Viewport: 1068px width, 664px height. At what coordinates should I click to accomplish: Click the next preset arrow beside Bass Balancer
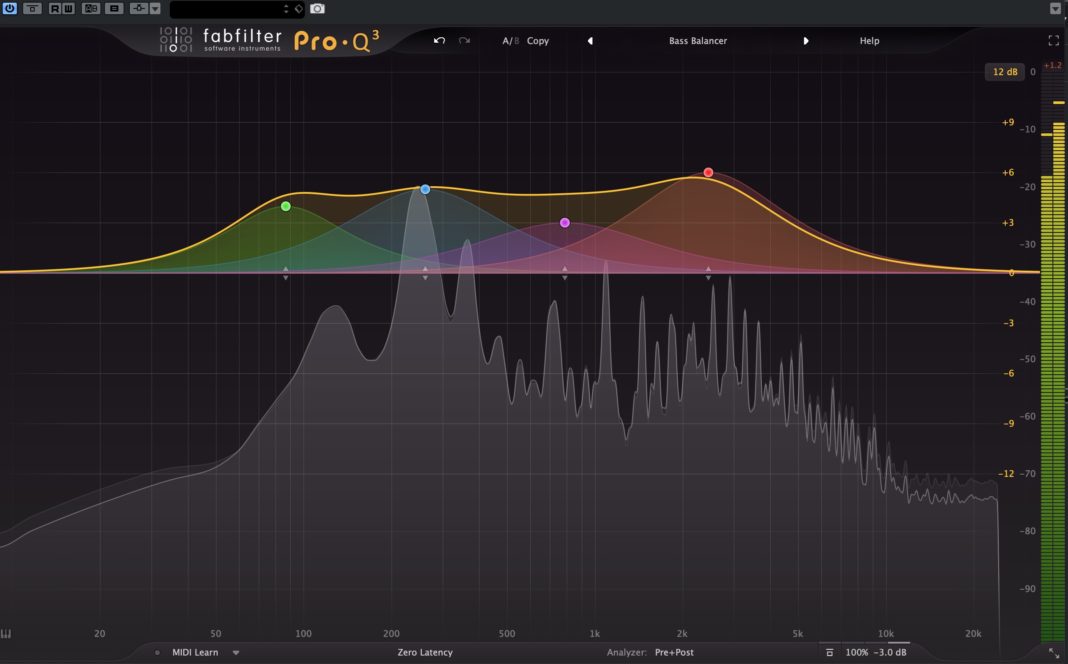(x=806, y=41)
